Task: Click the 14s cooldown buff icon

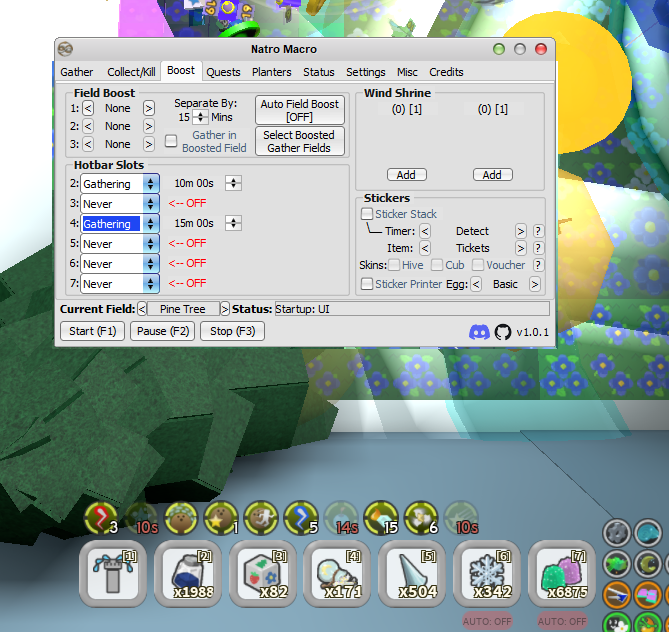Action: 341,518
